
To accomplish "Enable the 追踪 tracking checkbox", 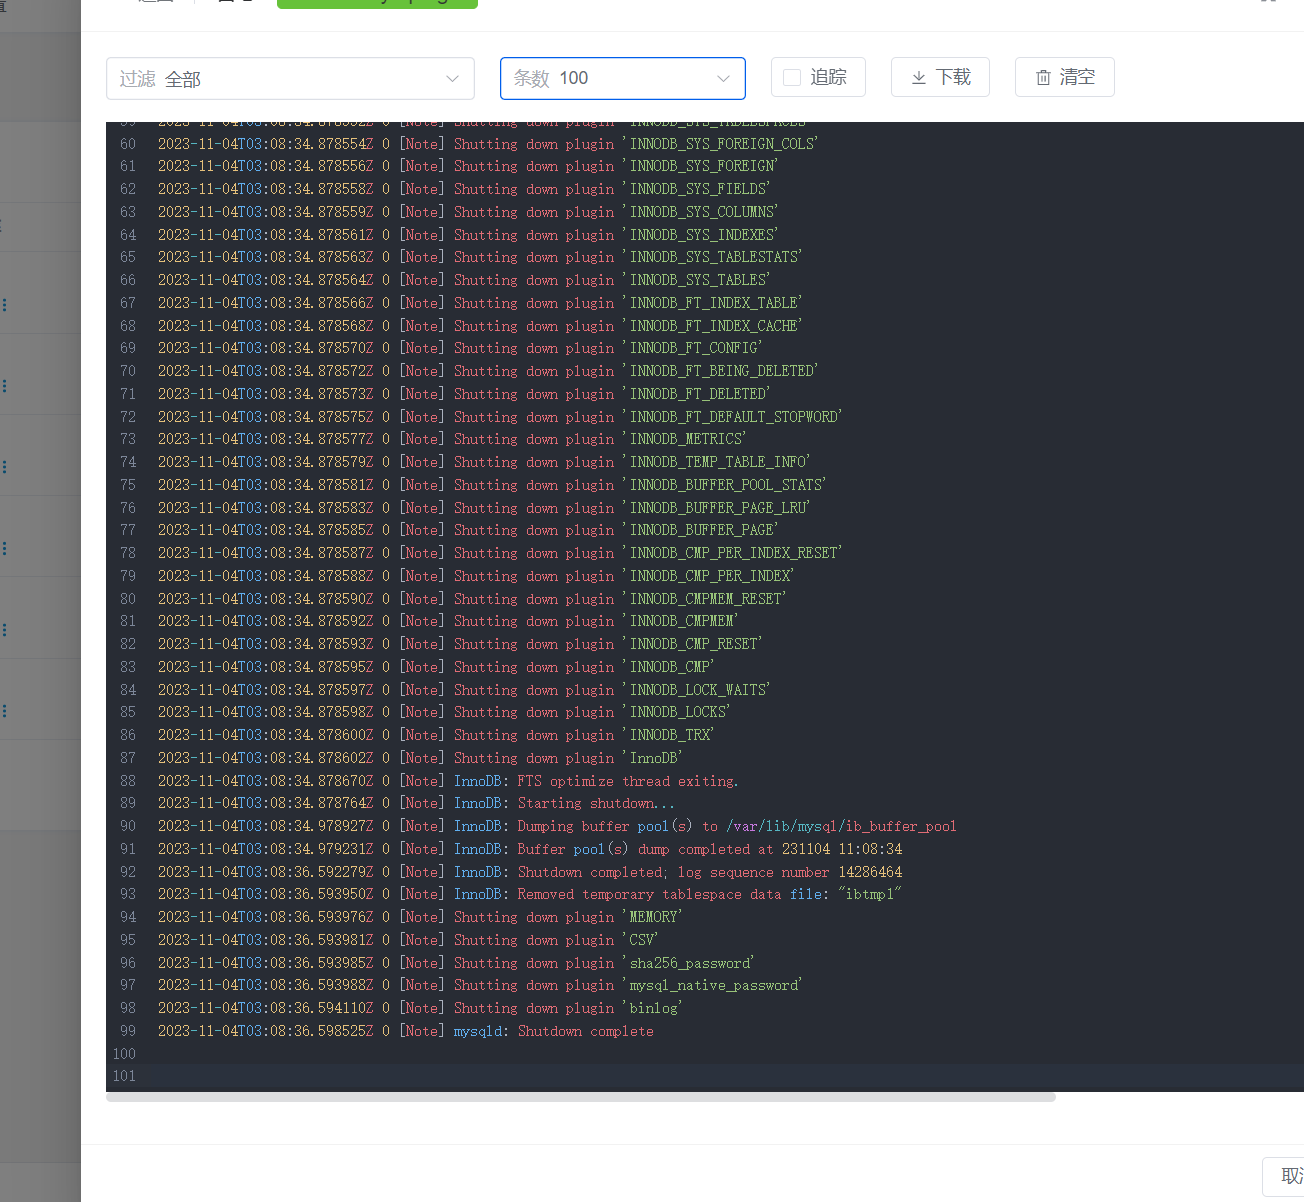I will pos(793,76).
